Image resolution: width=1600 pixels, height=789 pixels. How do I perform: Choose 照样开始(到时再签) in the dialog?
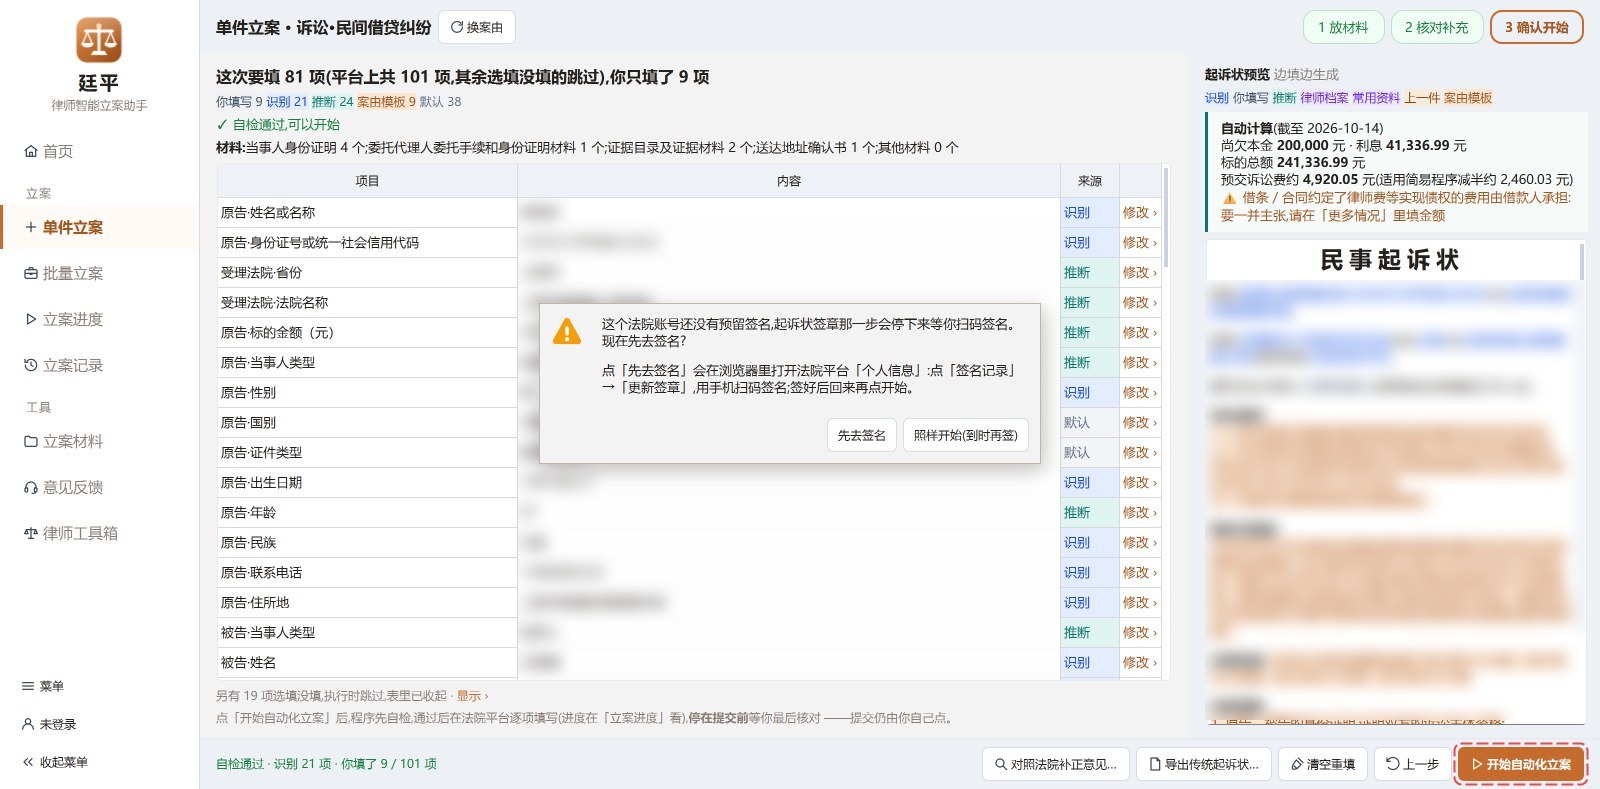pyautogui.click(x=965, y=435)
